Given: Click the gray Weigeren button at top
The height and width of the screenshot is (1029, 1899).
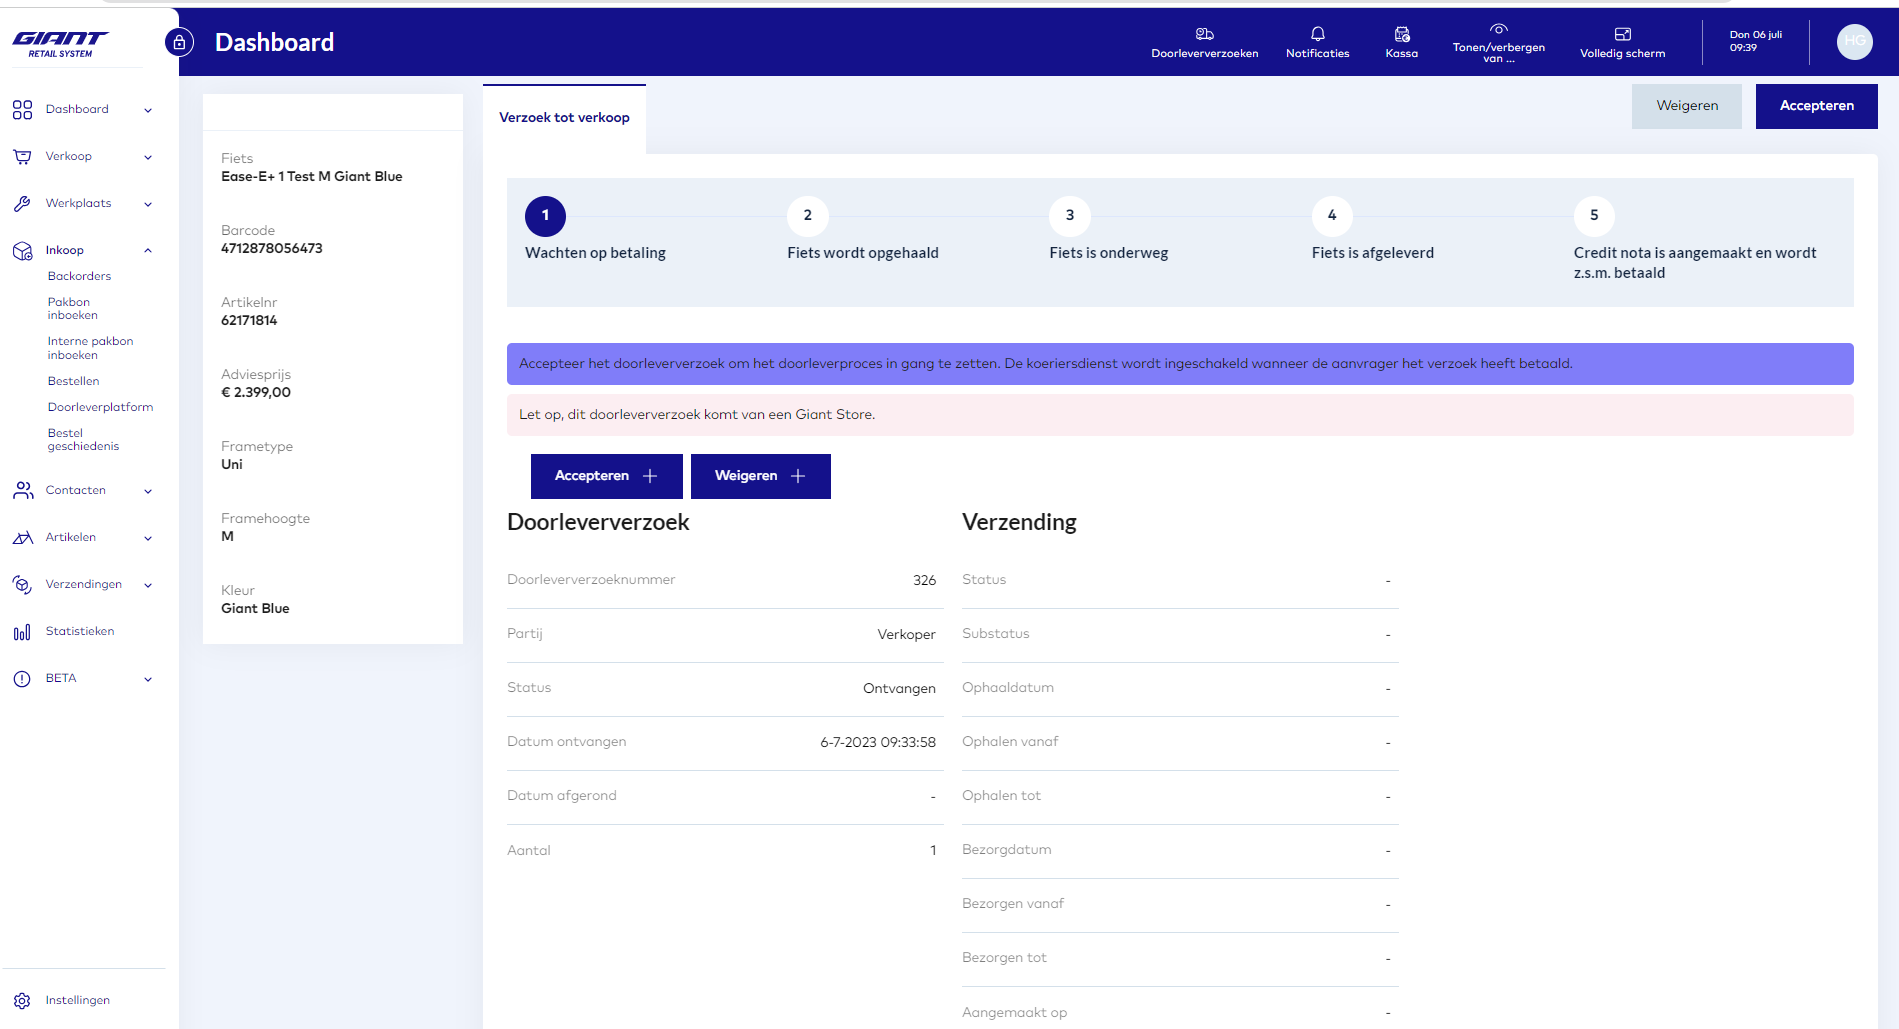Looking at the screenshot, I should click(x=1686, y=106).
